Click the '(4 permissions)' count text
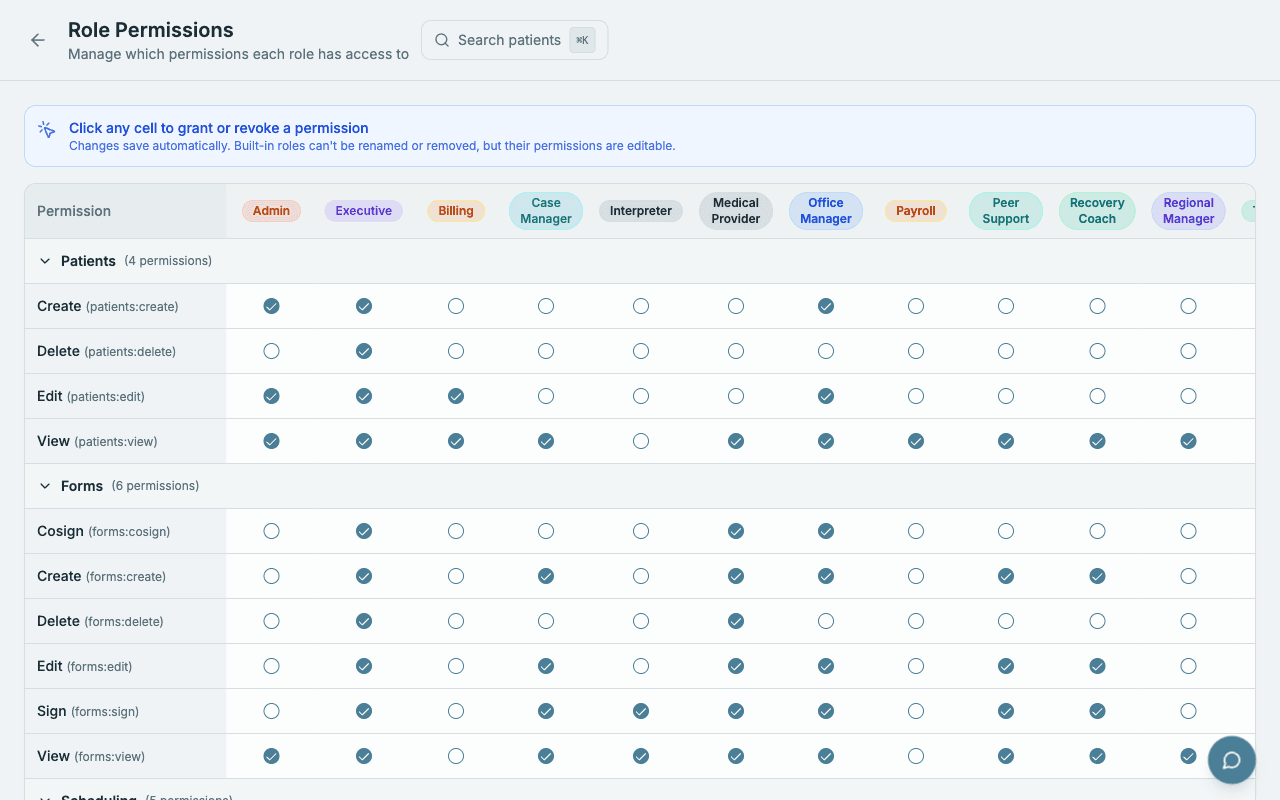The height and width of the screenshot is (800, 1280). pyautogui.click(x=168, y=261)
